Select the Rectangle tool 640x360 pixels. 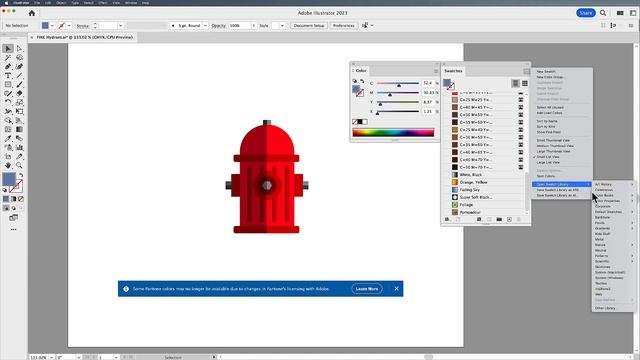8,84
